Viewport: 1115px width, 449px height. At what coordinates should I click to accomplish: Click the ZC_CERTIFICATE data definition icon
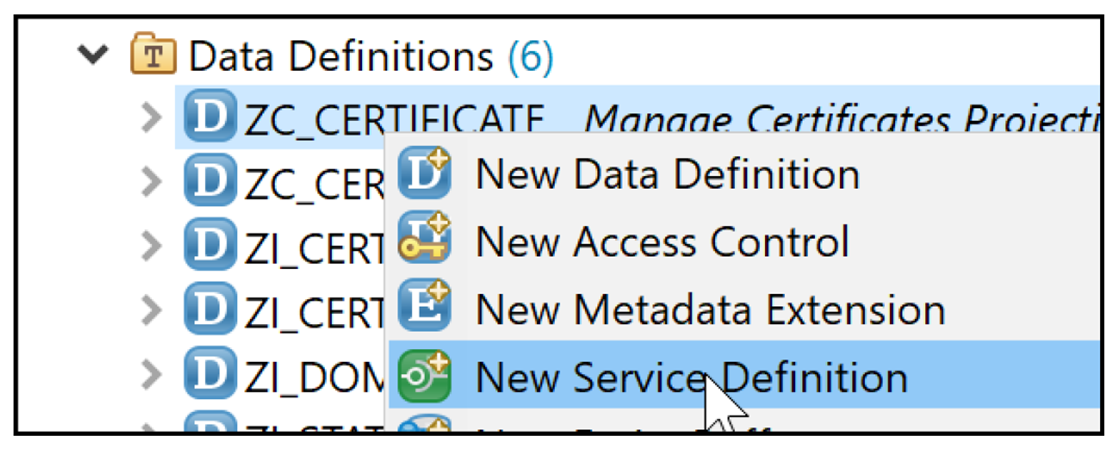tap(210, 116)
